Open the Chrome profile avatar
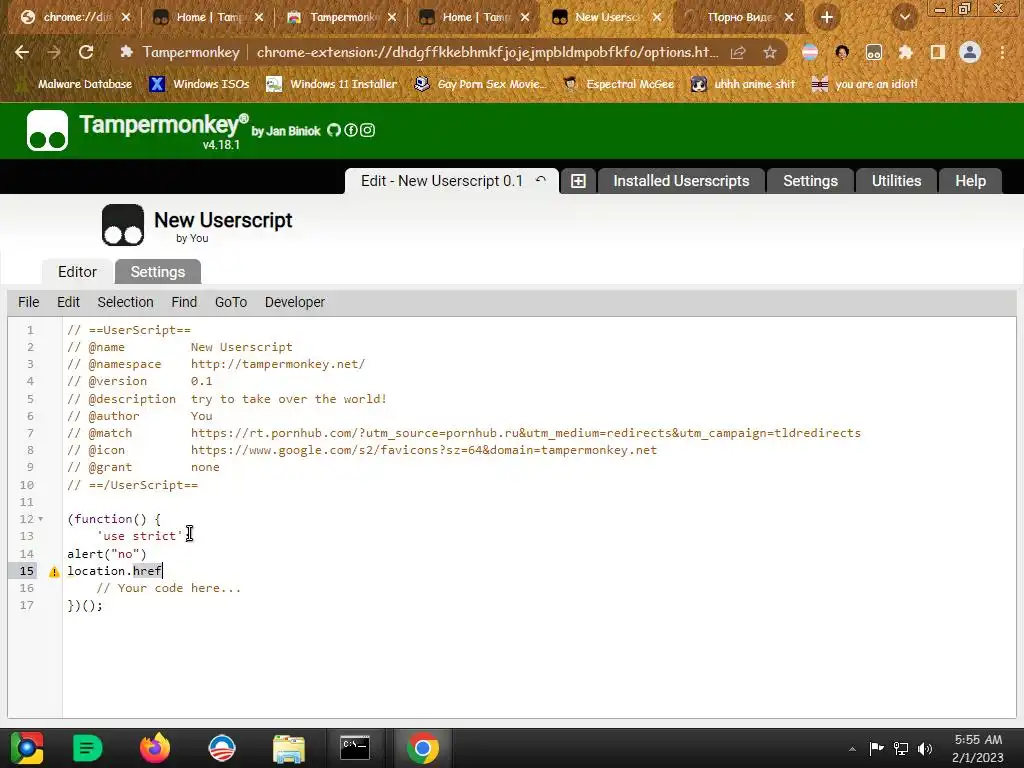 pyautogui.click(x=970, y=52)
